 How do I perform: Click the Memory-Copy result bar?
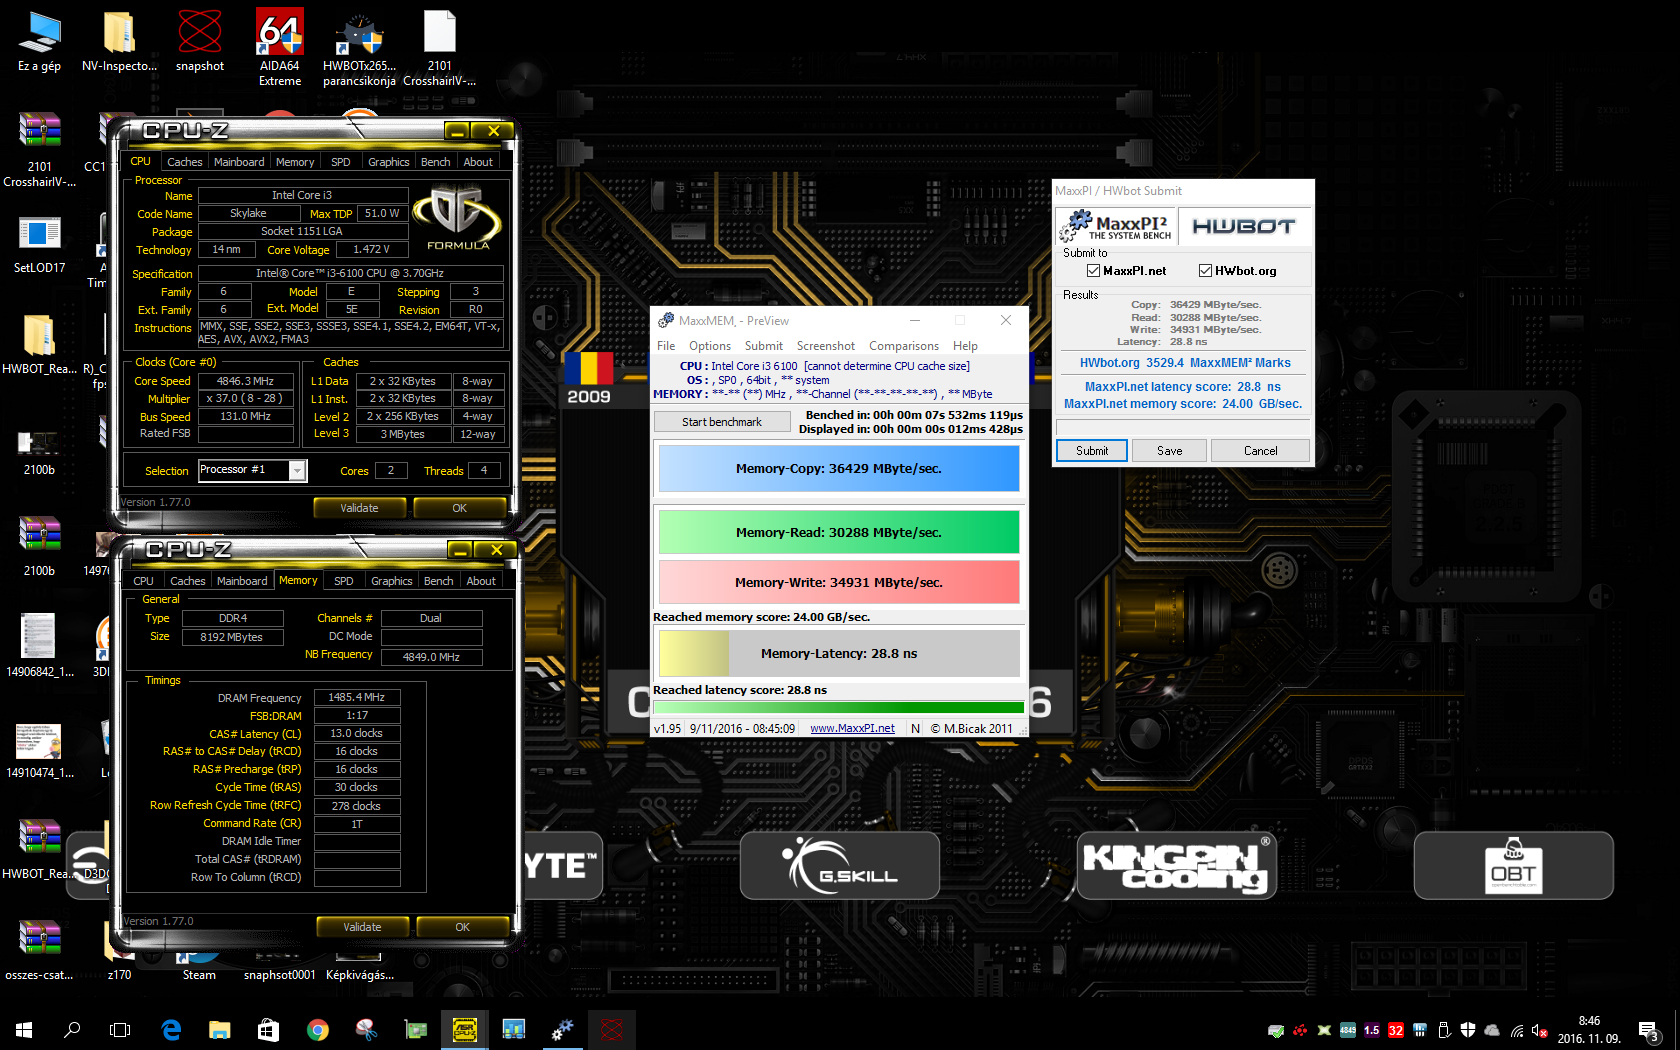click(x=839, y=468)
